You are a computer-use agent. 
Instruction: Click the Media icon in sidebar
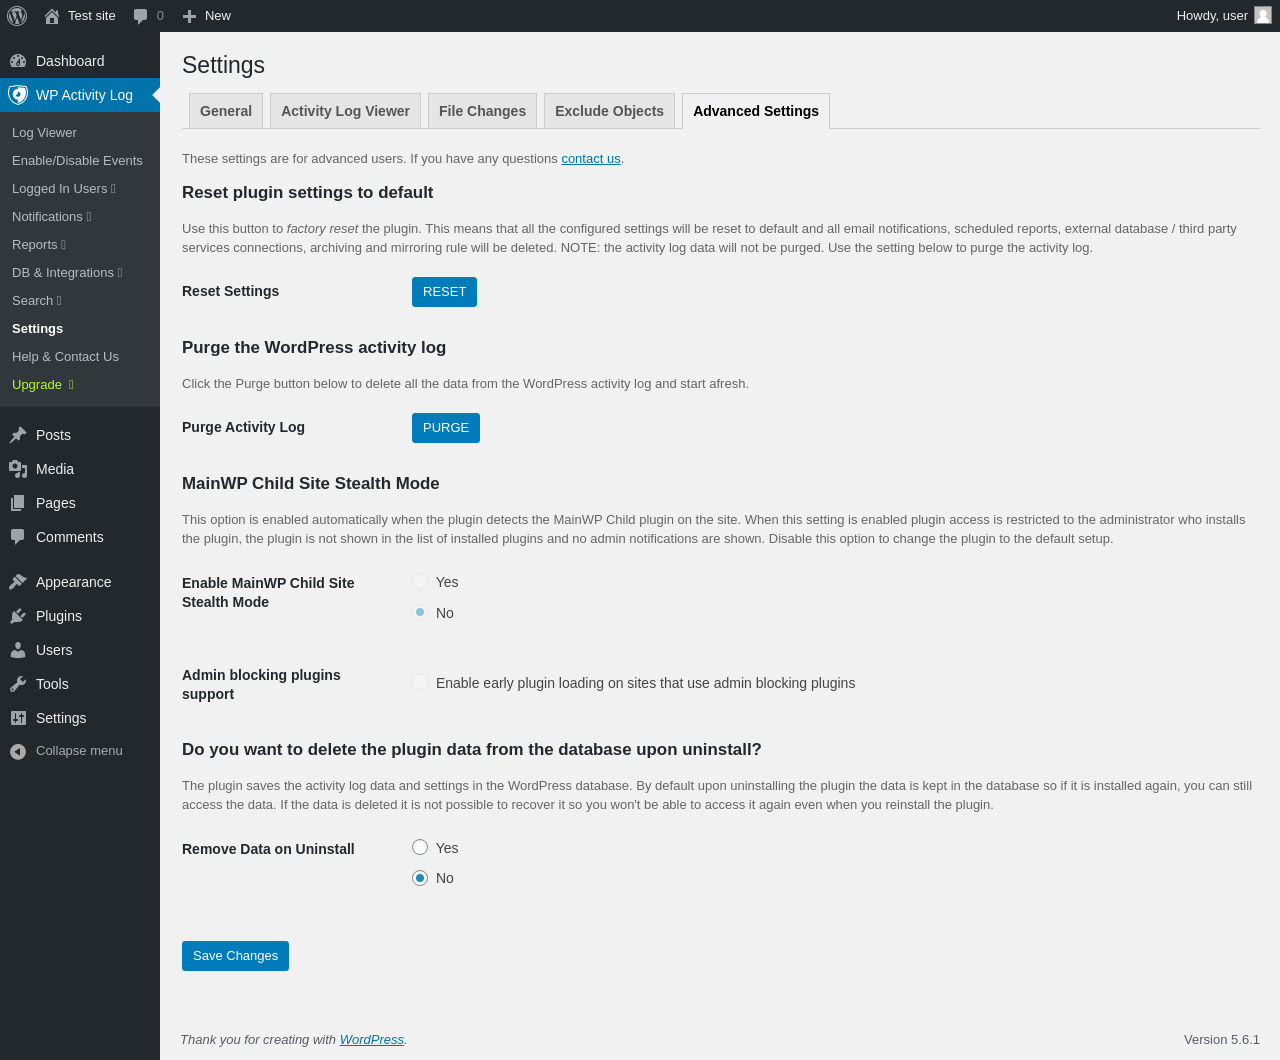tap(18, 469)
